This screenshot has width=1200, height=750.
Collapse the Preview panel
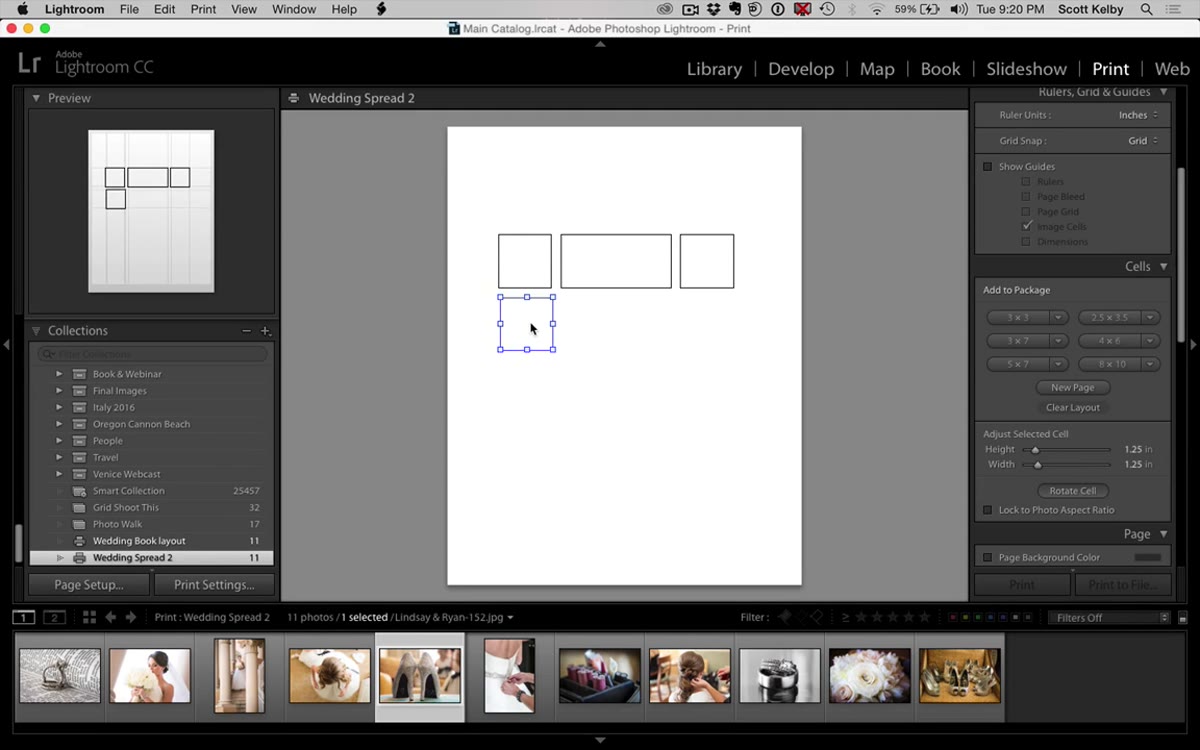[x=36, y=98]
